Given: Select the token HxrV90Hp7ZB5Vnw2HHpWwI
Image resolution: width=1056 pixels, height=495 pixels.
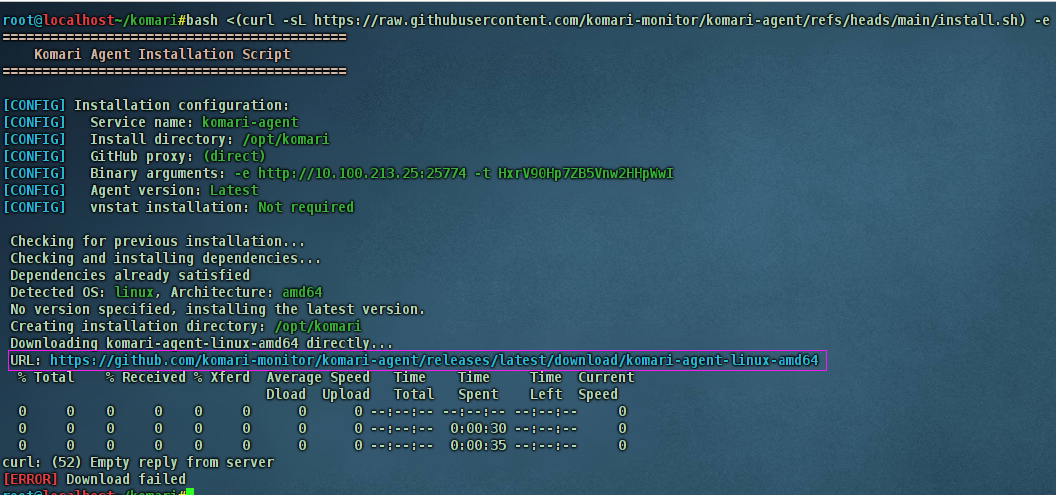Looking at the screenshot, I should tap(586, 174).
